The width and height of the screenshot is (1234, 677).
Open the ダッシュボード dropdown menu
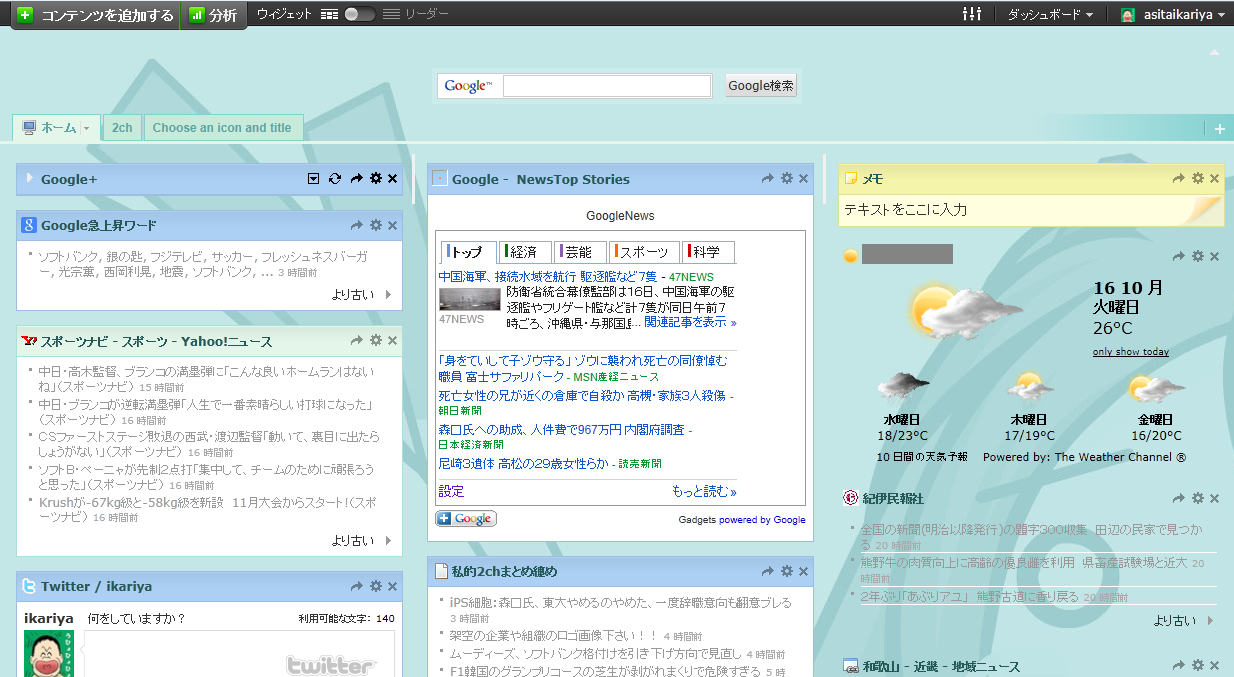(1049, 15)
